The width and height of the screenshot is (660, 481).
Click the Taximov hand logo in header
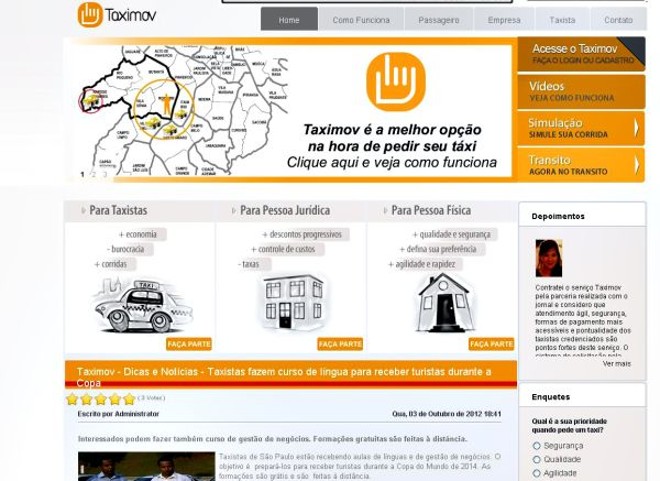pyautogui.click(x=90, y=15)
